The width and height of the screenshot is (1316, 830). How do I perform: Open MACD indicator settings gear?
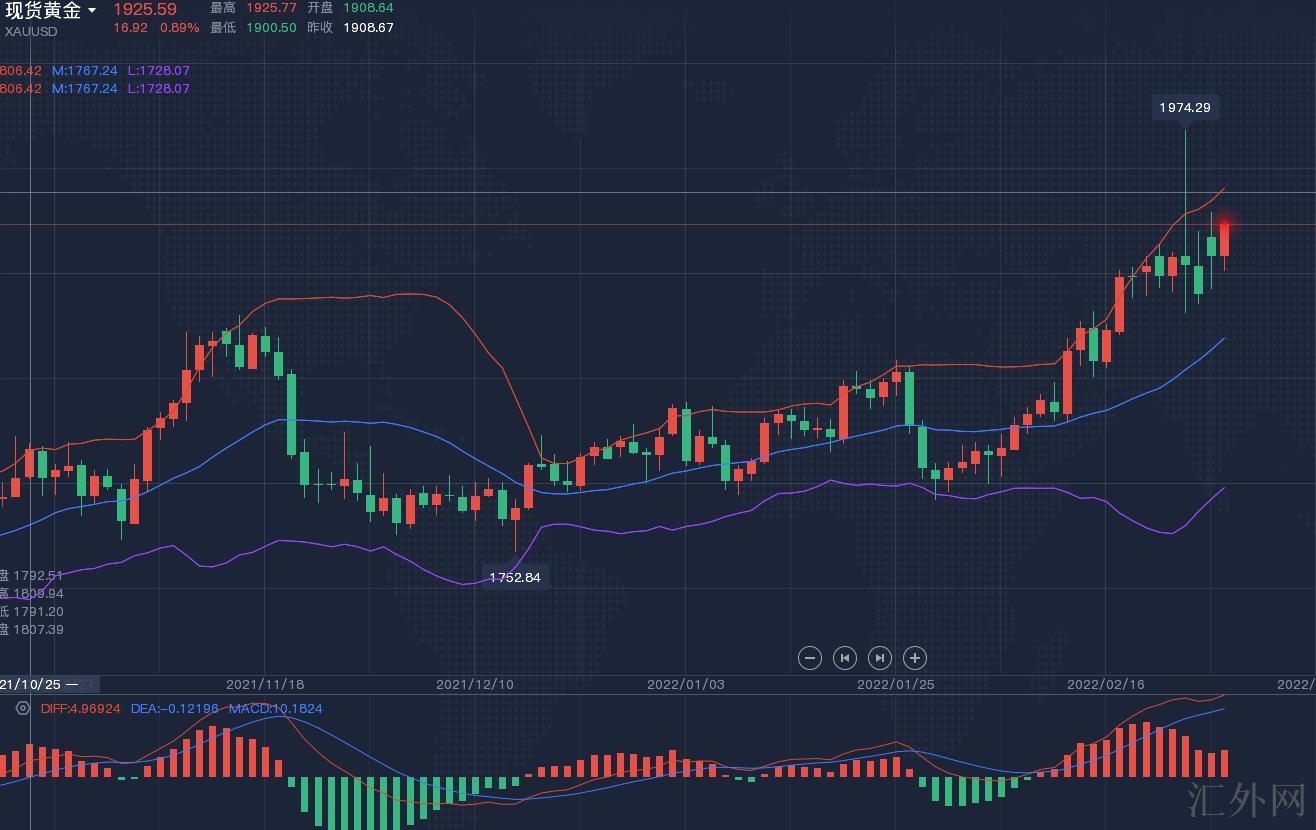23,708
